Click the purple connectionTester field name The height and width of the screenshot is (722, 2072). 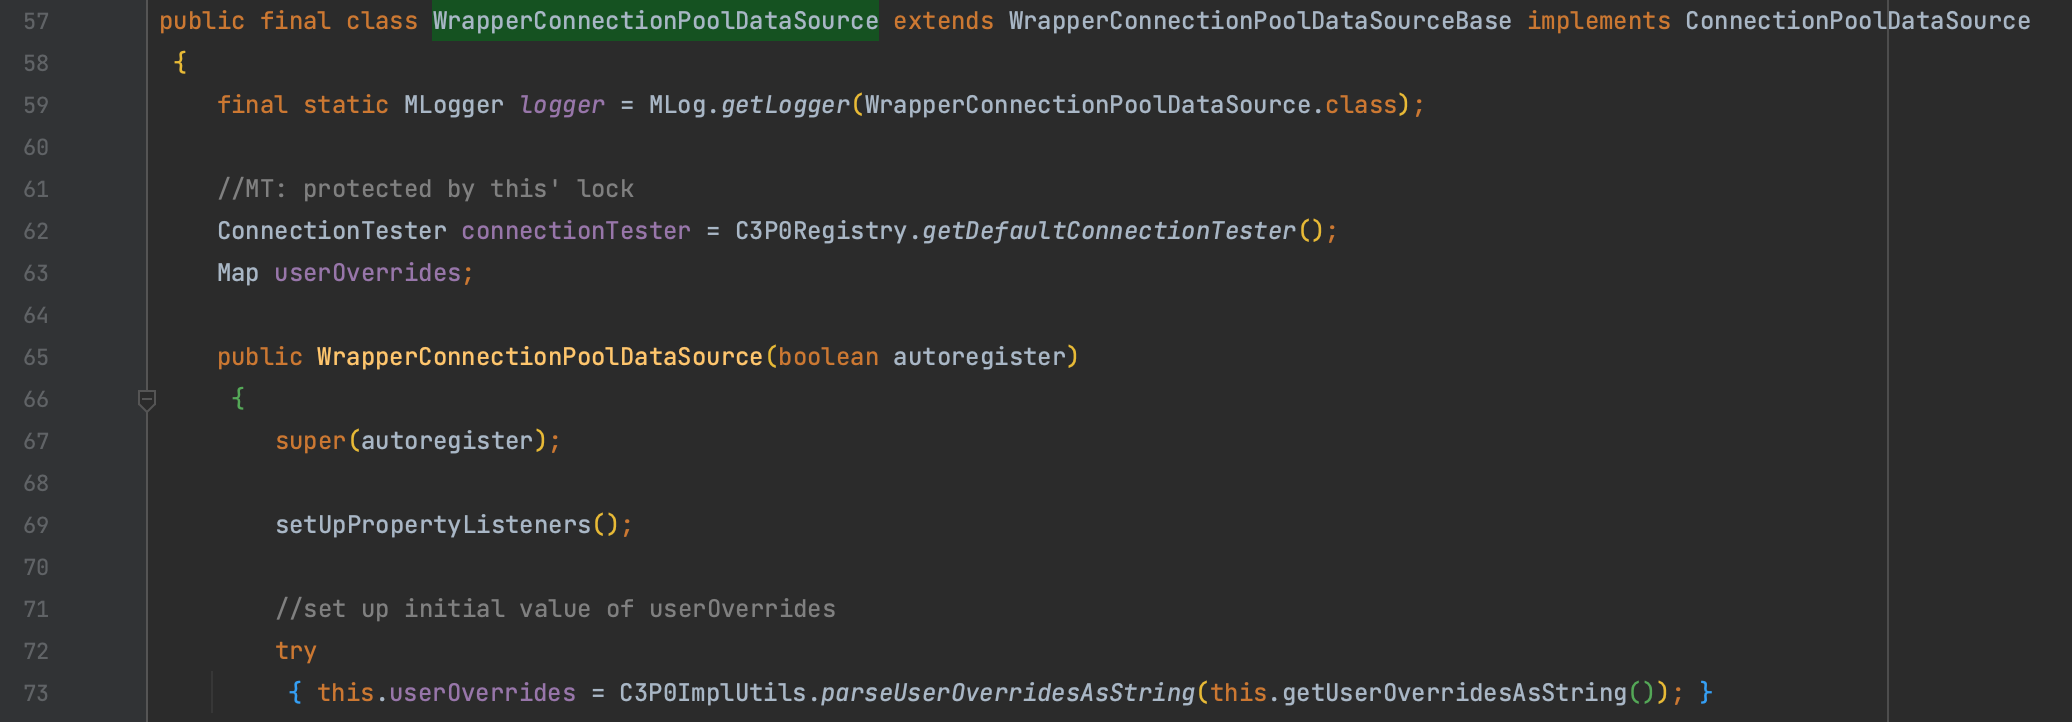pos(576,231)
